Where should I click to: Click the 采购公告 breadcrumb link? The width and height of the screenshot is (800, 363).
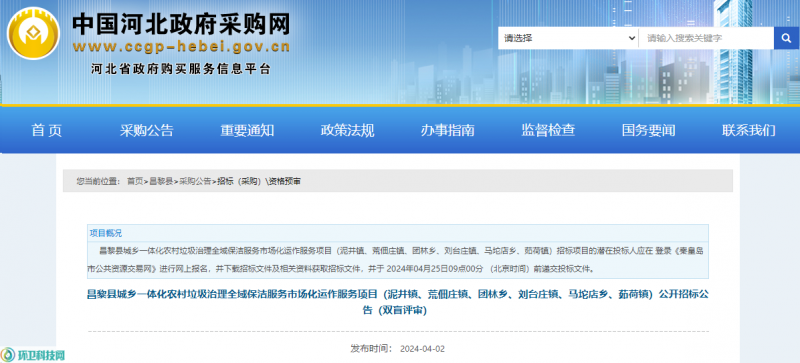point(195,181)
